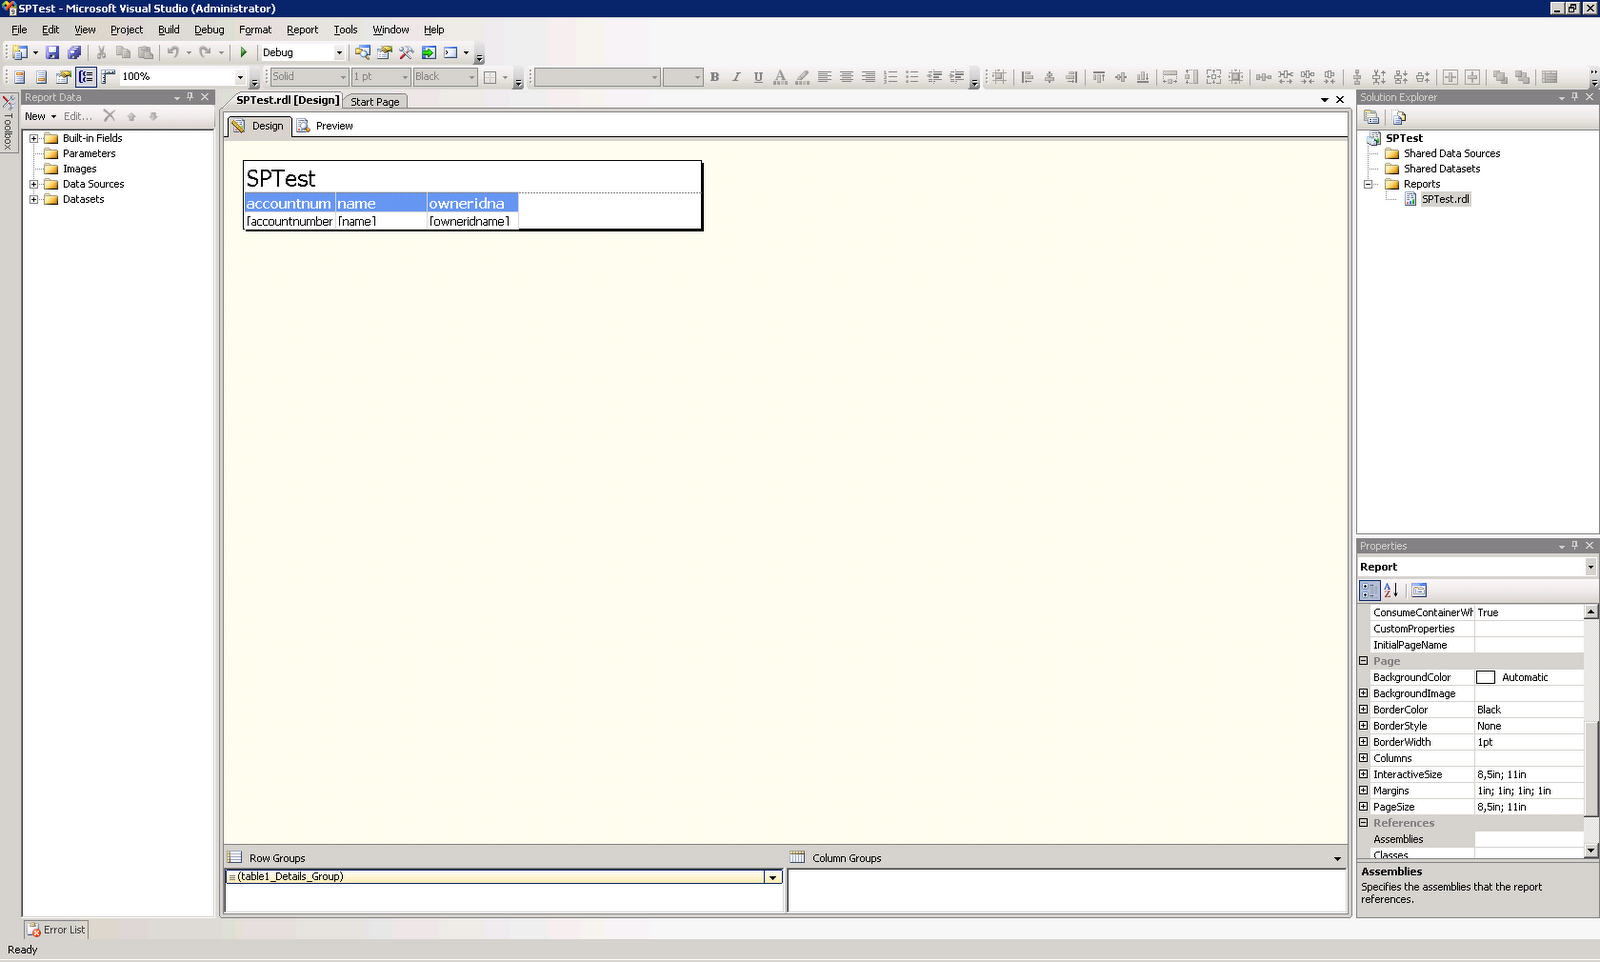Switch to the Start Page tab
The width and height of the screenshot is (1600, 962).
[375, 102]
